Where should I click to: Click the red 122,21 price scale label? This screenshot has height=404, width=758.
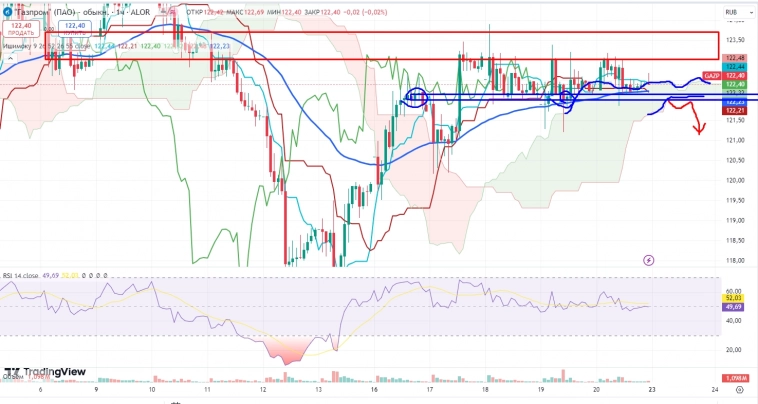point(735,111)
